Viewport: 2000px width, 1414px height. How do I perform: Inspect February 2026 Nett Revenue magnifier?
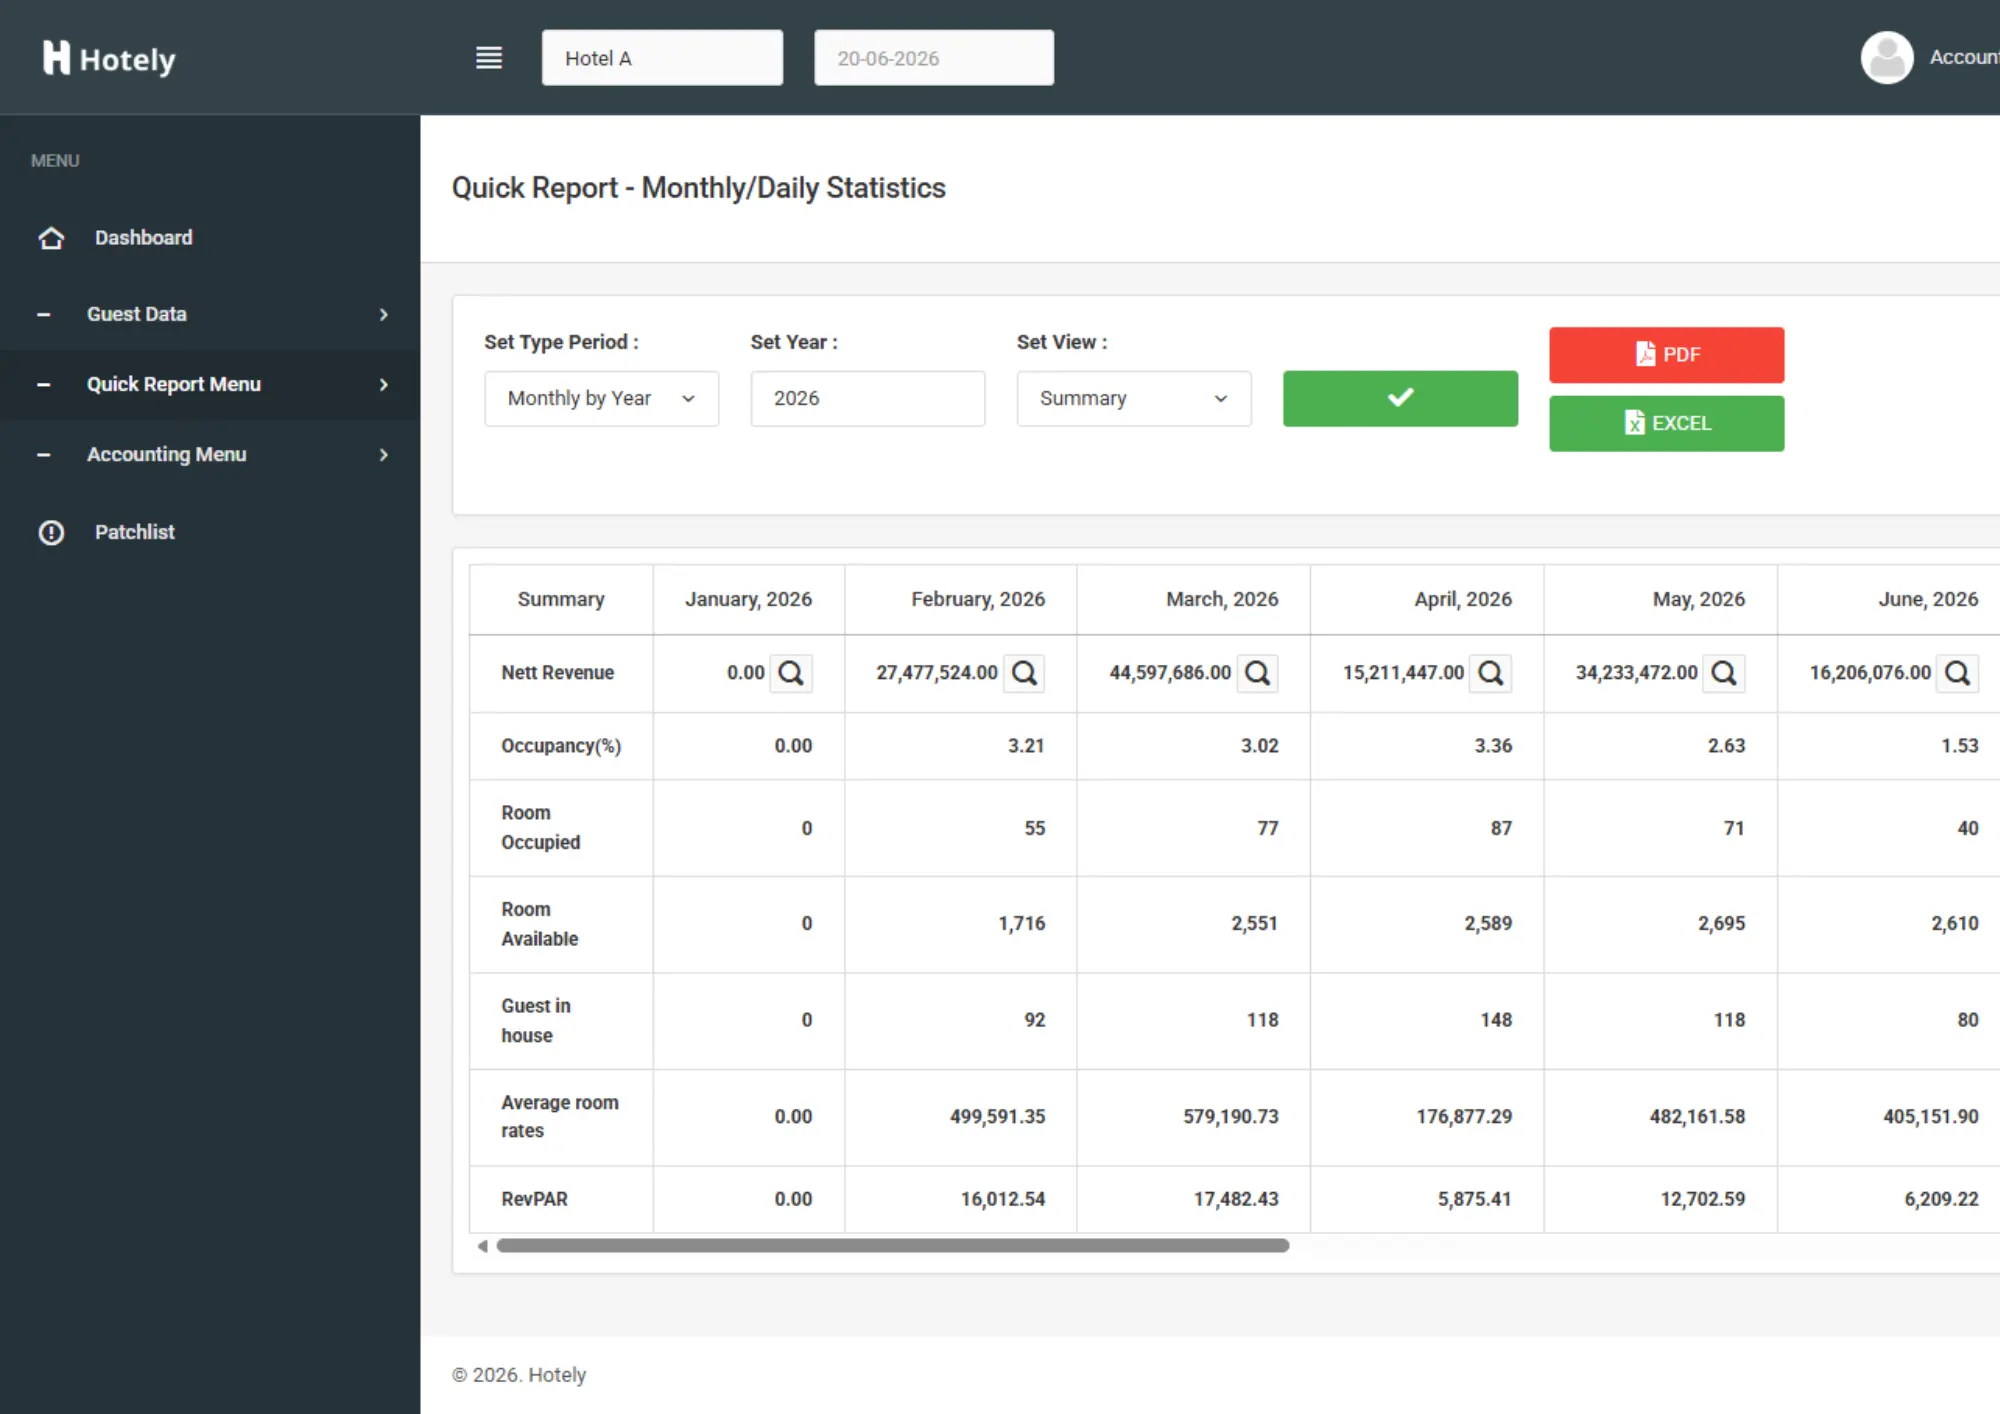pos(1025,673)
